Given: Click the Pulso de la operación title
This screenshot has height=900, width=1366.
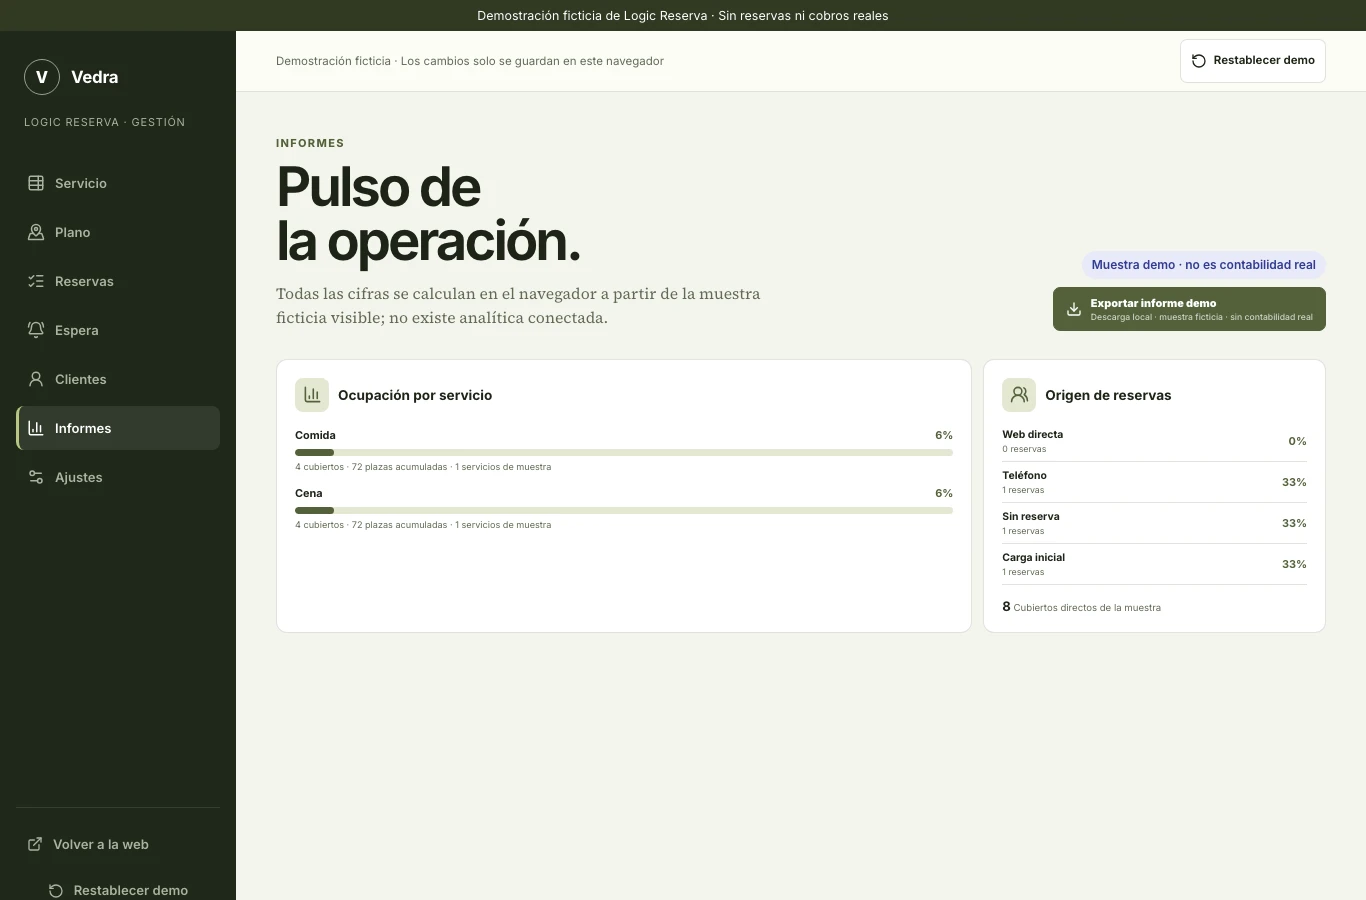Looking at the screenshot, I should [428, 214].
